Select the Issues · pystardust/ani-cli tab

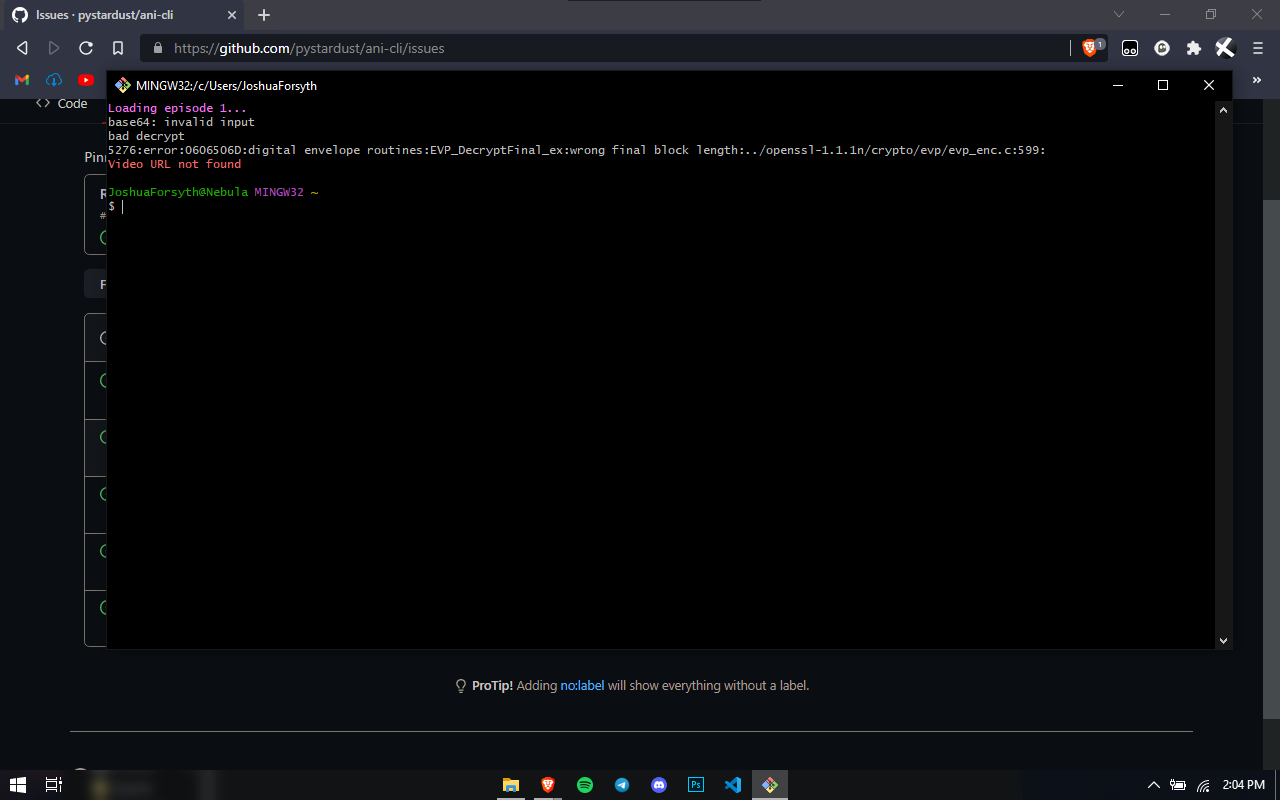[122, 15]
